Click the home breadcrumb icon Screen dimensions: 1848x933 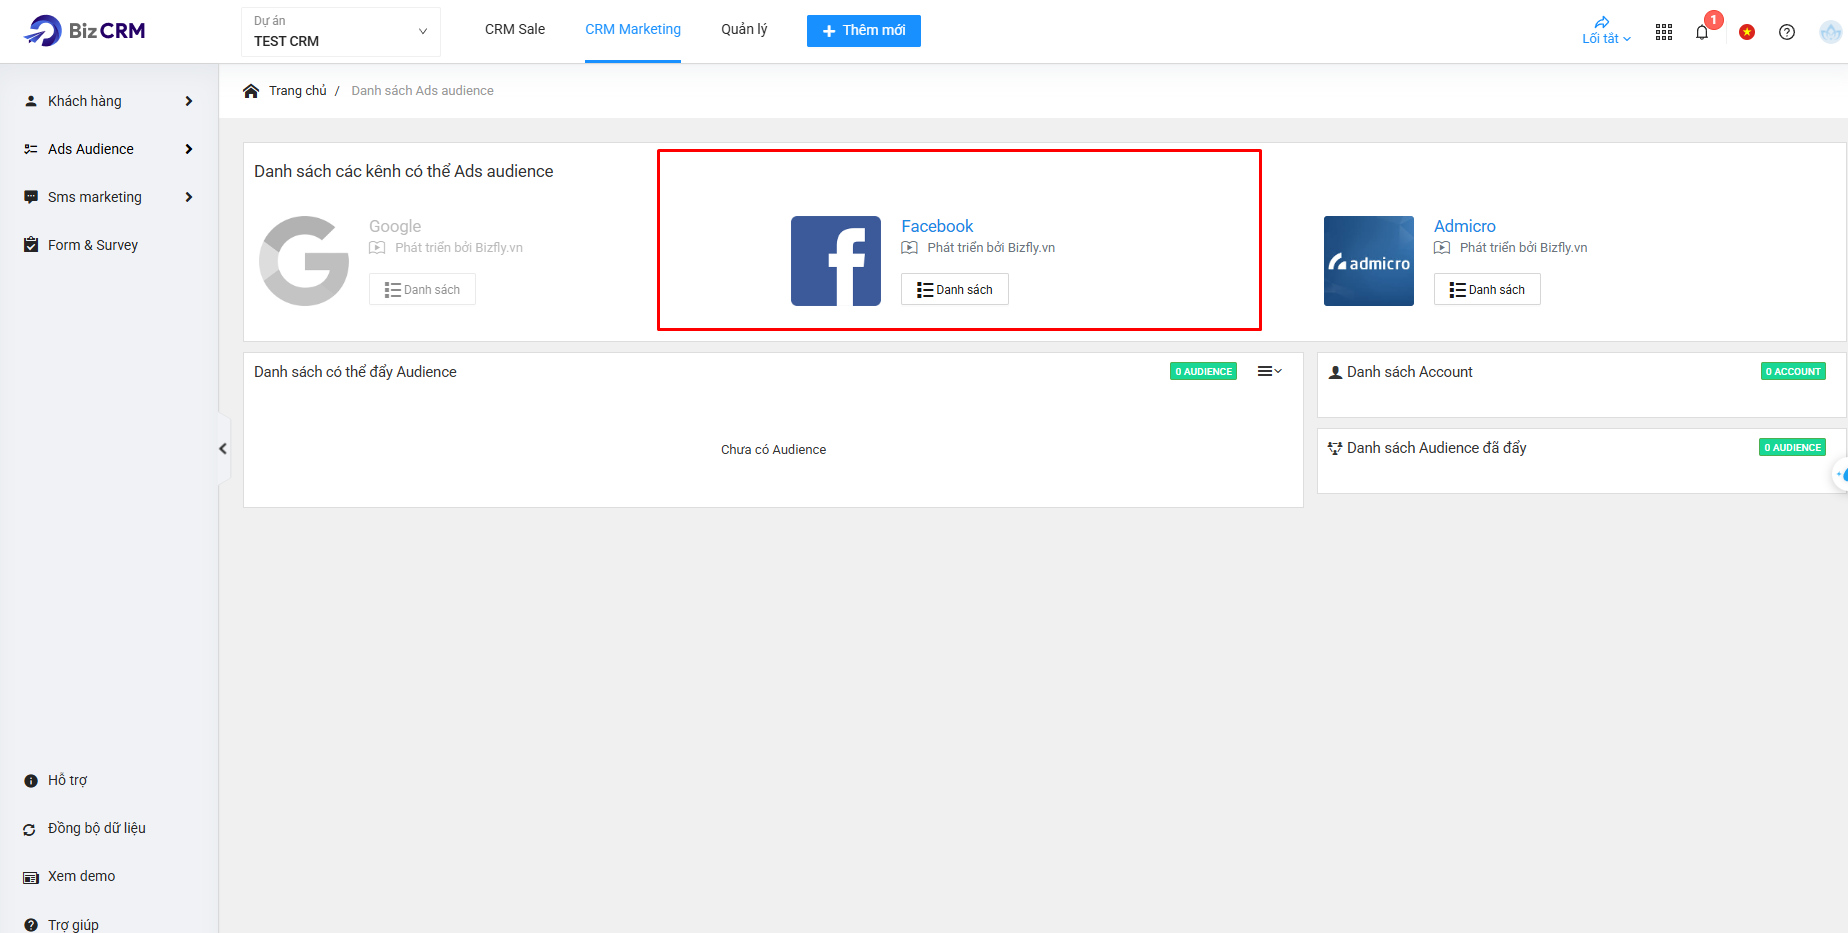pyautogui.click(x=251, y=91)
